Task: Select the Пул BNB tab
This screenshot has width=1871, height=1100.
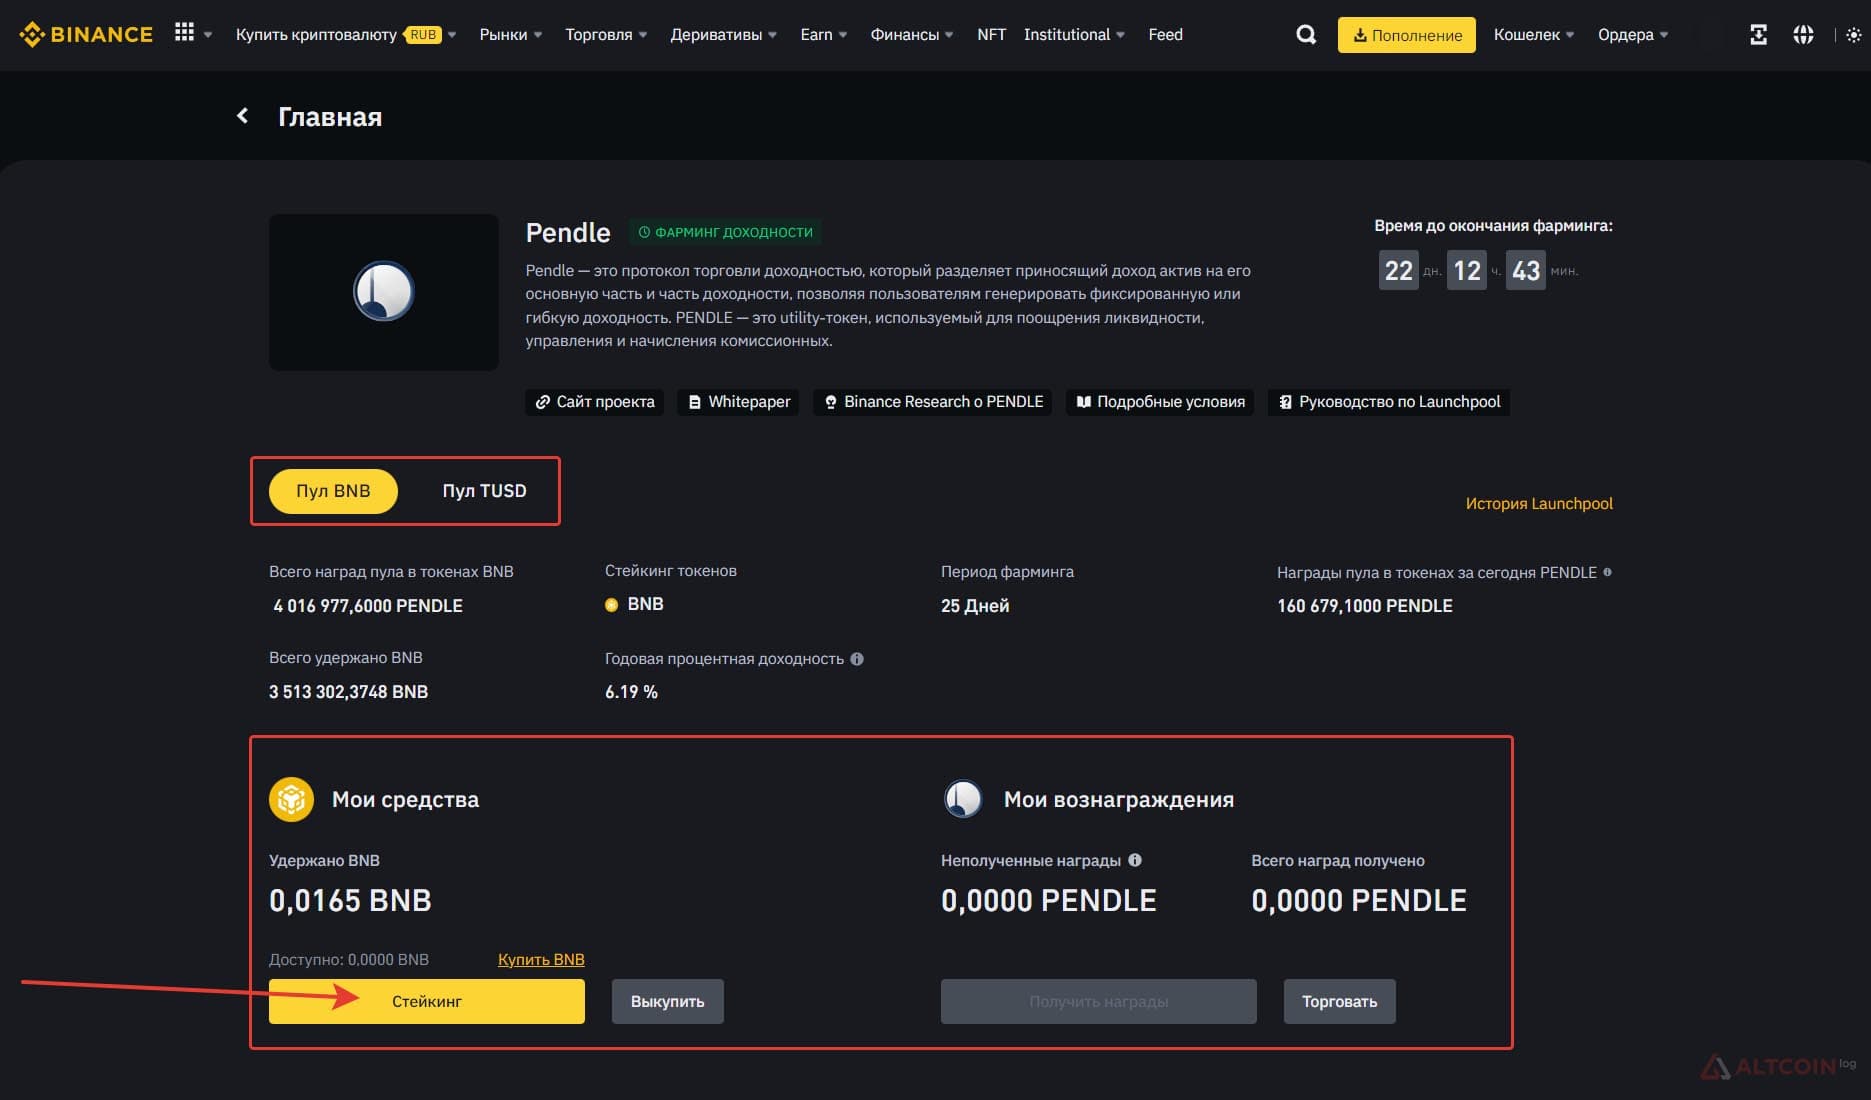Action: (x=333, y=491)
